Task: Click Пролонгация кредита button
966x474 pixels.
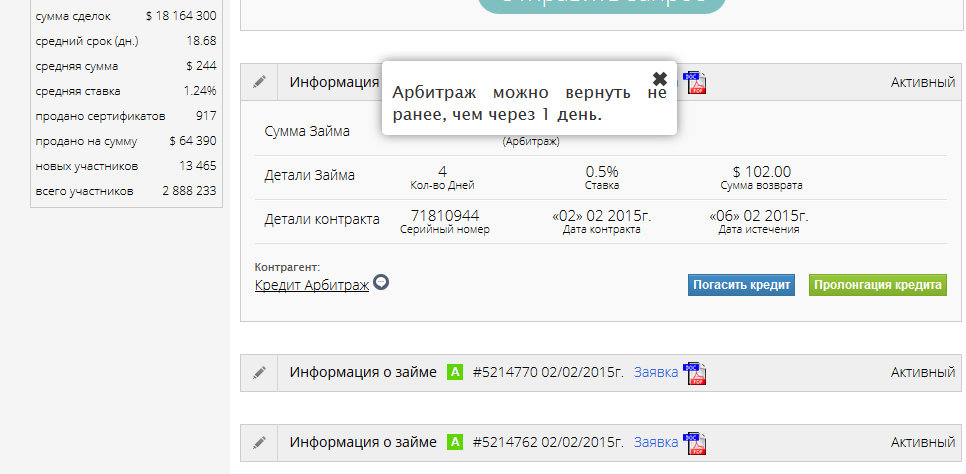Action: click(x=877, y=285)
